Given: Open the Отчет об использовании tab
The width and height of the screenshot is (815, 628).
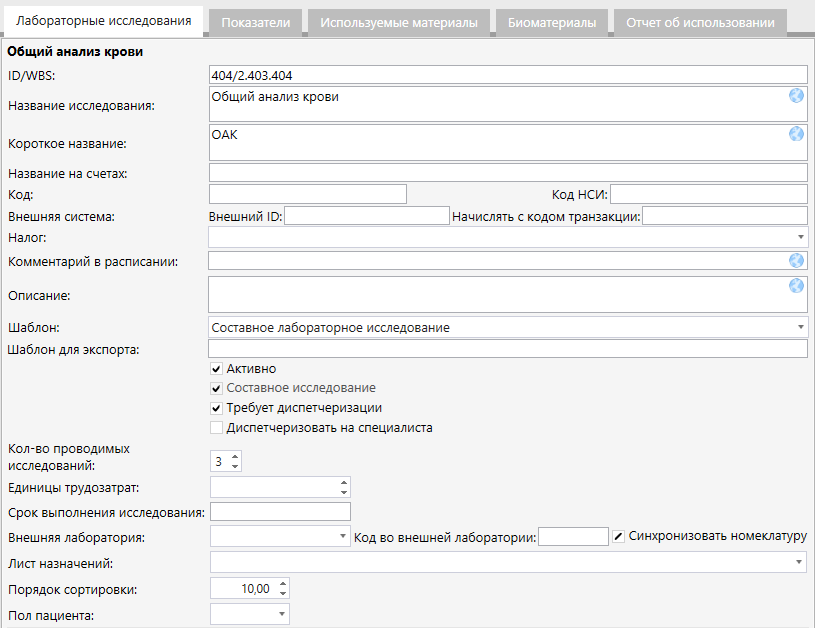Looking at the screenshot, I should click(700, 22).
